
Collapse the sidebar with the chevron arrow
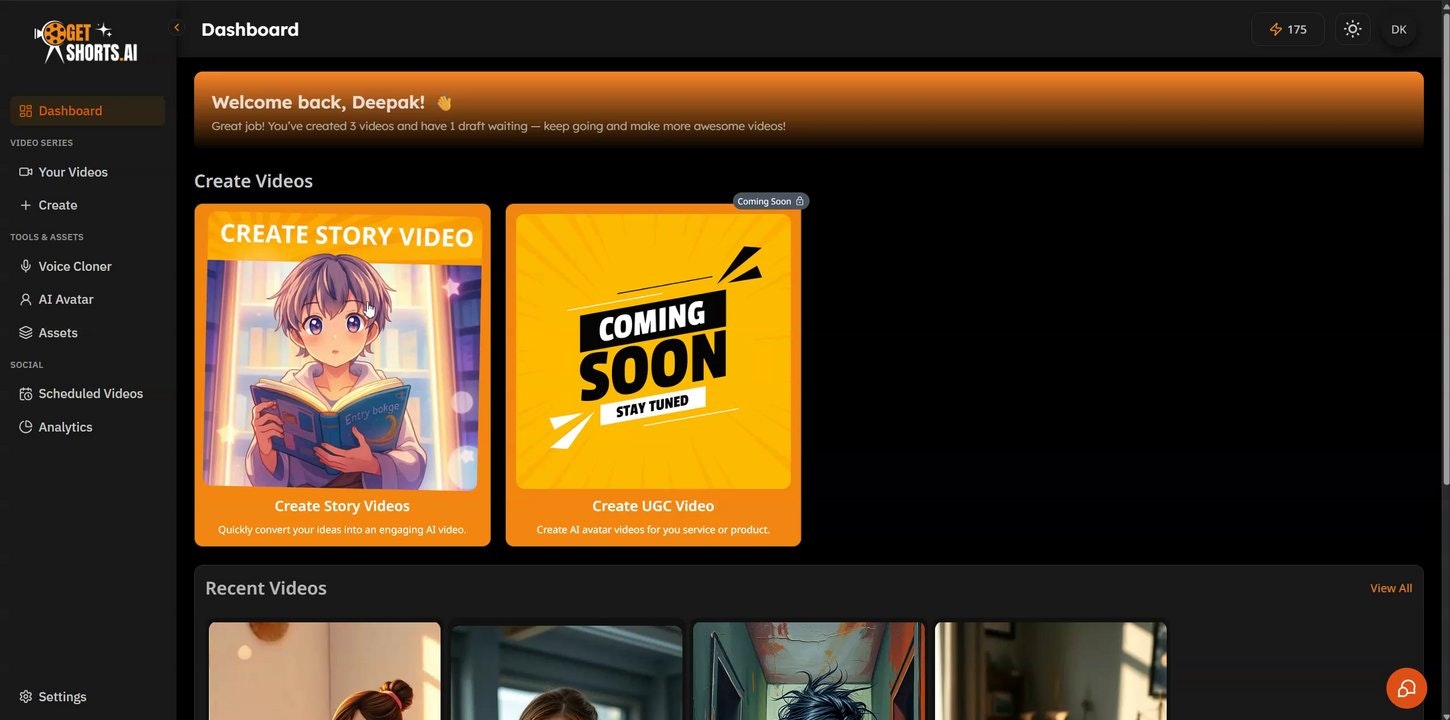coord(177,28)
